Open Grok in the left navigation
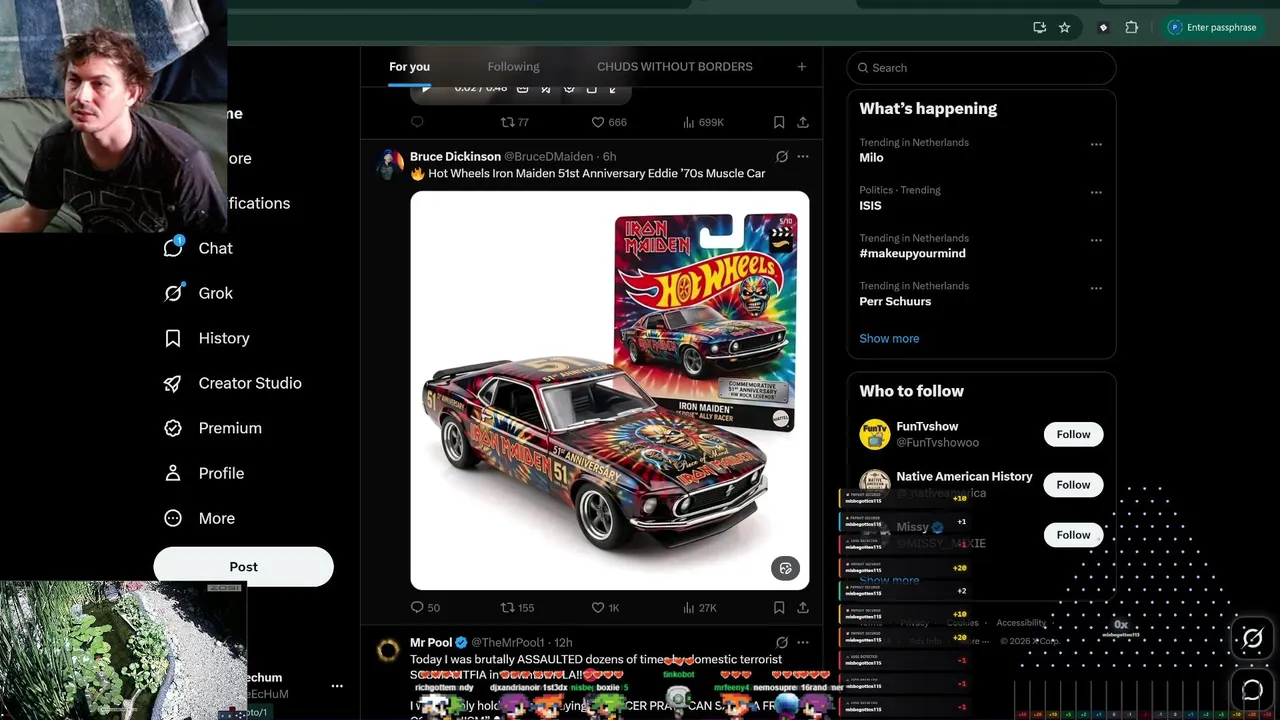Image resolution: width=1280 pixels, height=720 pixels. pyautogui.click(x=198, y=293)
